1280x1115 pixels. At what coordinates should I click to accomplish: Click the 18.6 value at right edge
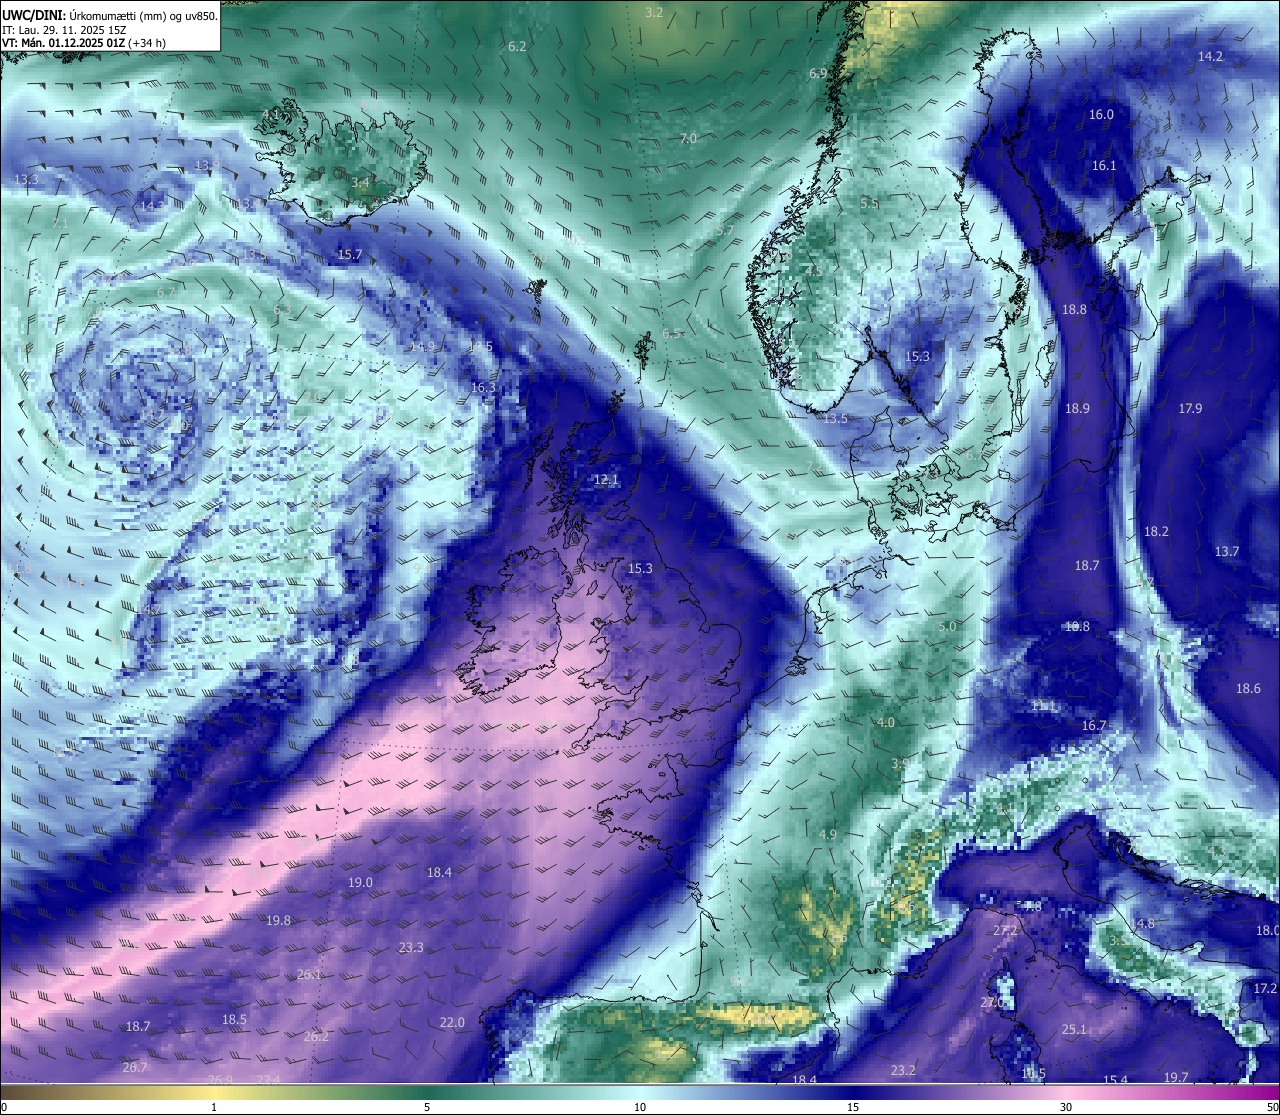[1248, 689]
